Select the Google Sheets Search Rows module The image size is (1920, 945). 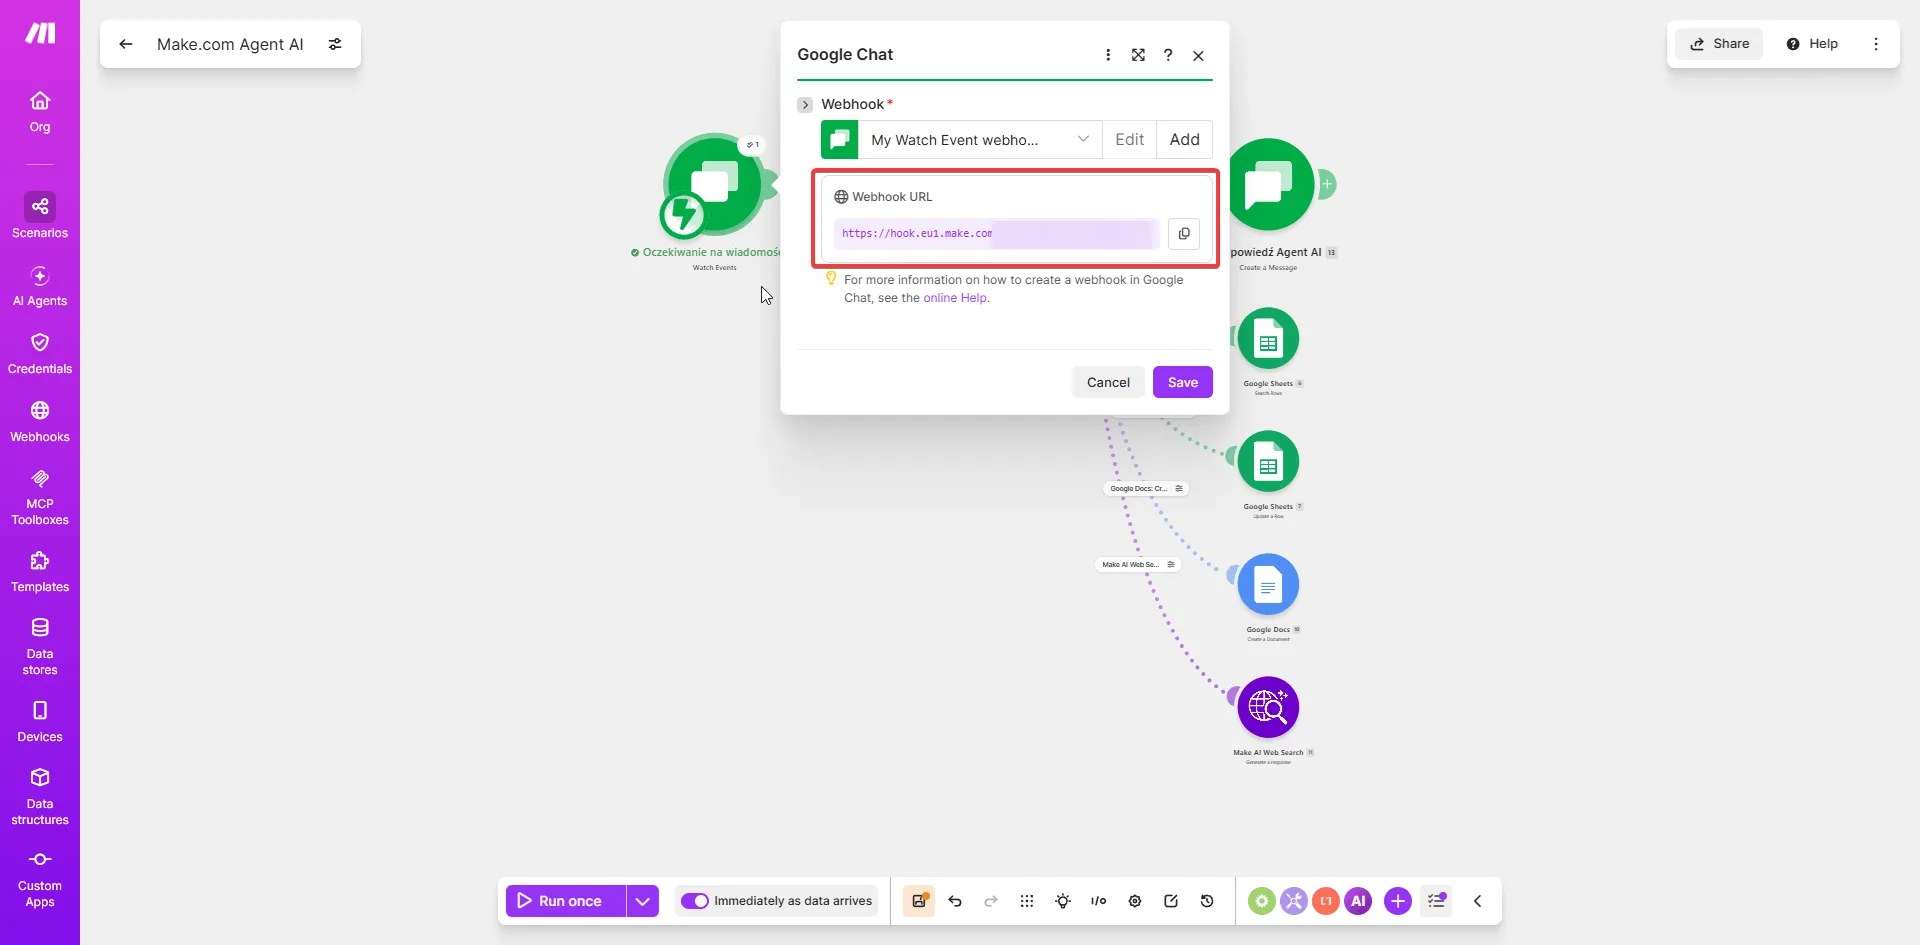click(x=1268, y=339)
